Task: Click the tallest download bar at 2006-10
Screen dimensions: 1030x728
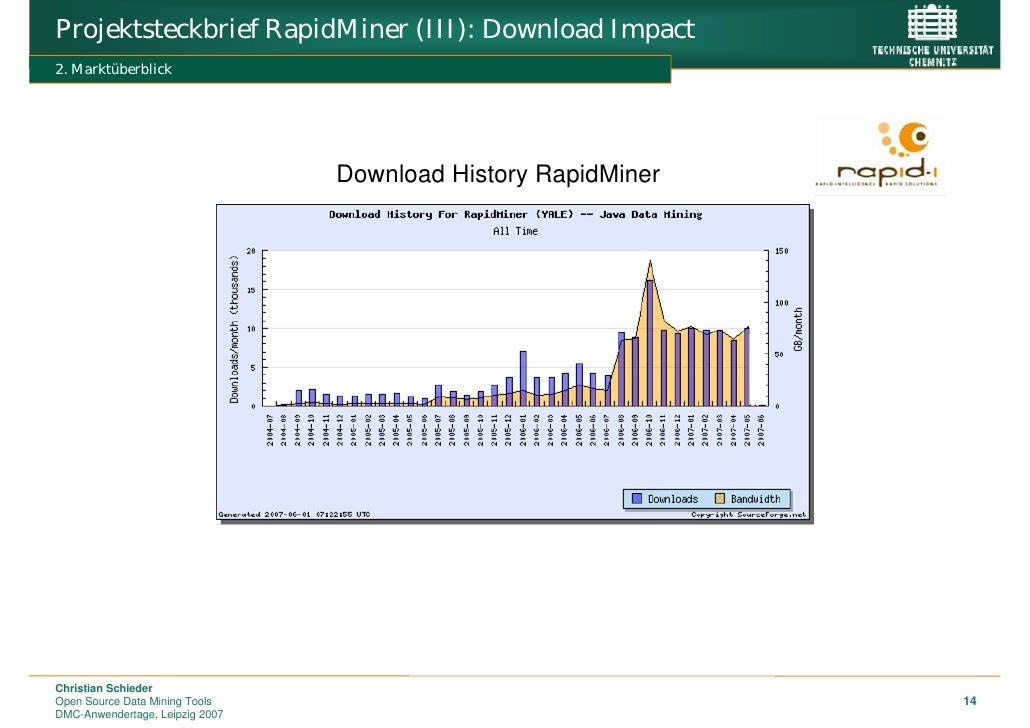Action: click(x=650, y=343)
